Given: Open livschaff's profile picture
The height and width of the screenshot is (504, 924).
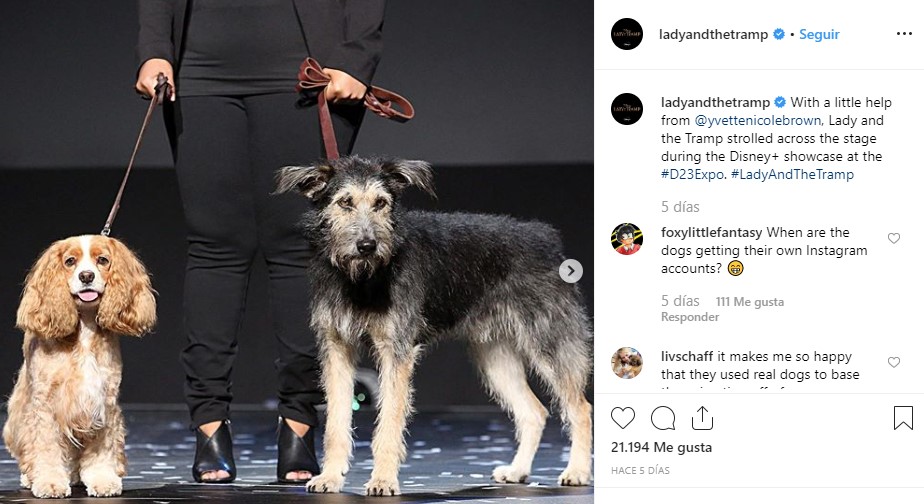Looking at the screenshot, I should tap(627, 363).
